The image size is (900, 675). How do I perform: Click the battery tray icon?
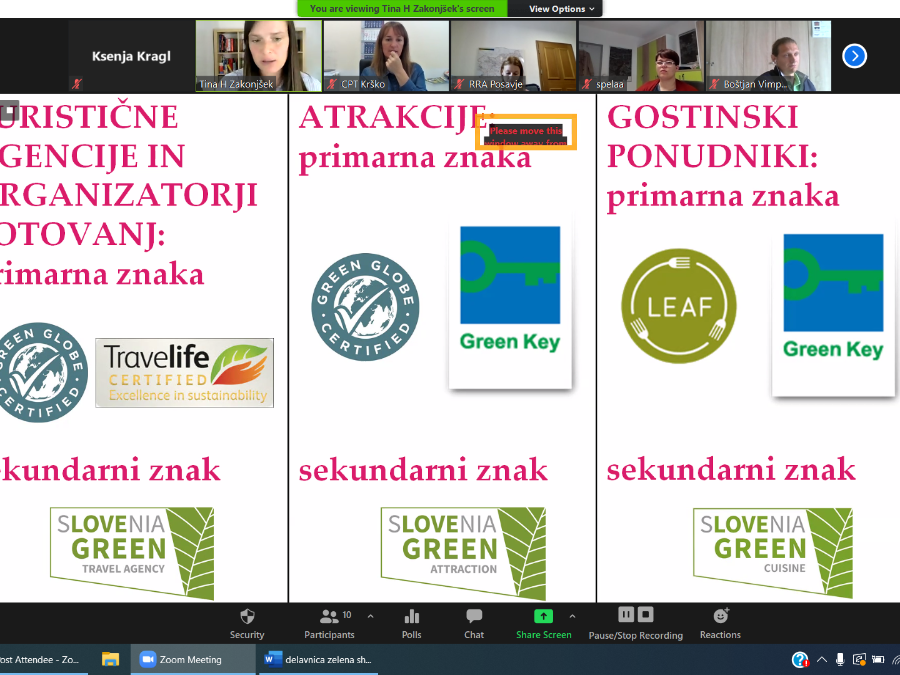pos(878,660)
